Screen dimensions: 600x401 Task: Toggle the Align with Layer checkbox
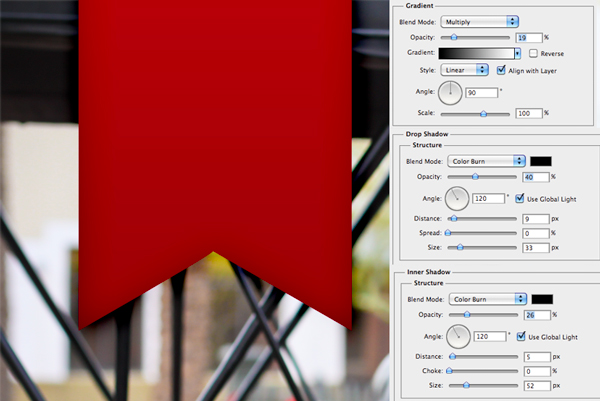(501, 70)
